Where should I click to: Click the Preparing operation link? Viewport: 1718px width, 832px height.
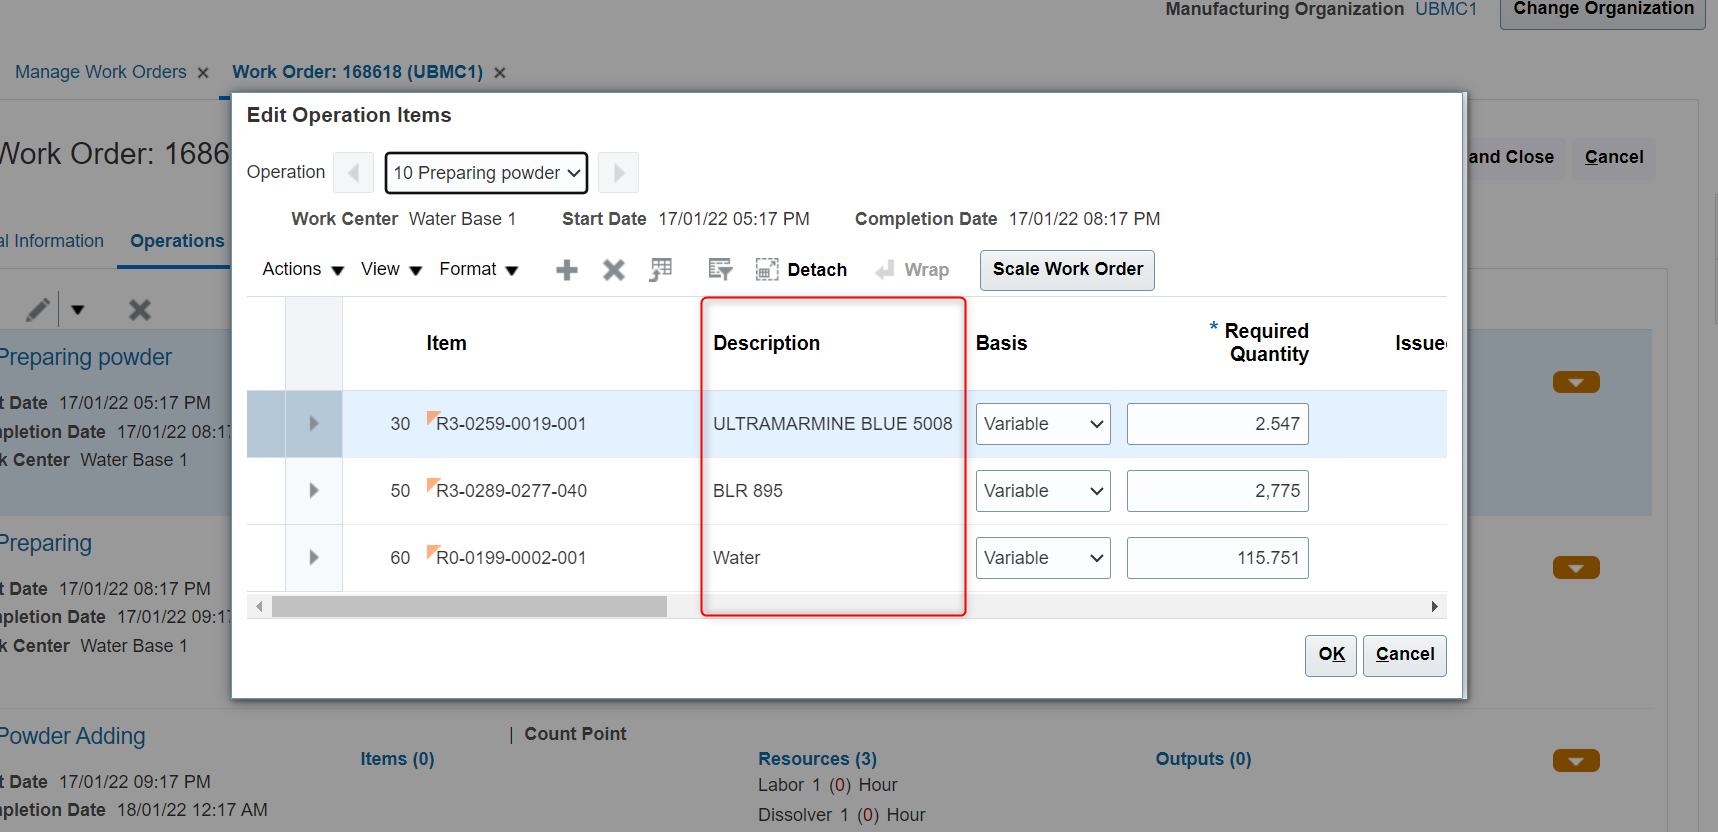[46, 543]
